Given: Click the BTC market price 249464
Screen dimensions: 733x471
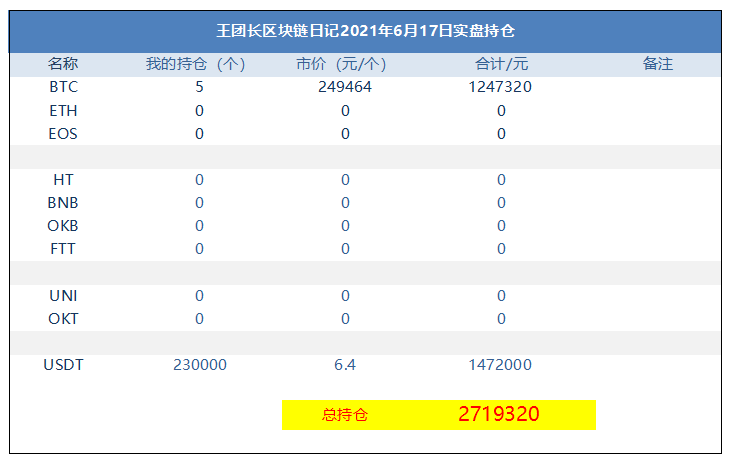Looking at the screenshot, I should click(345, 87).
